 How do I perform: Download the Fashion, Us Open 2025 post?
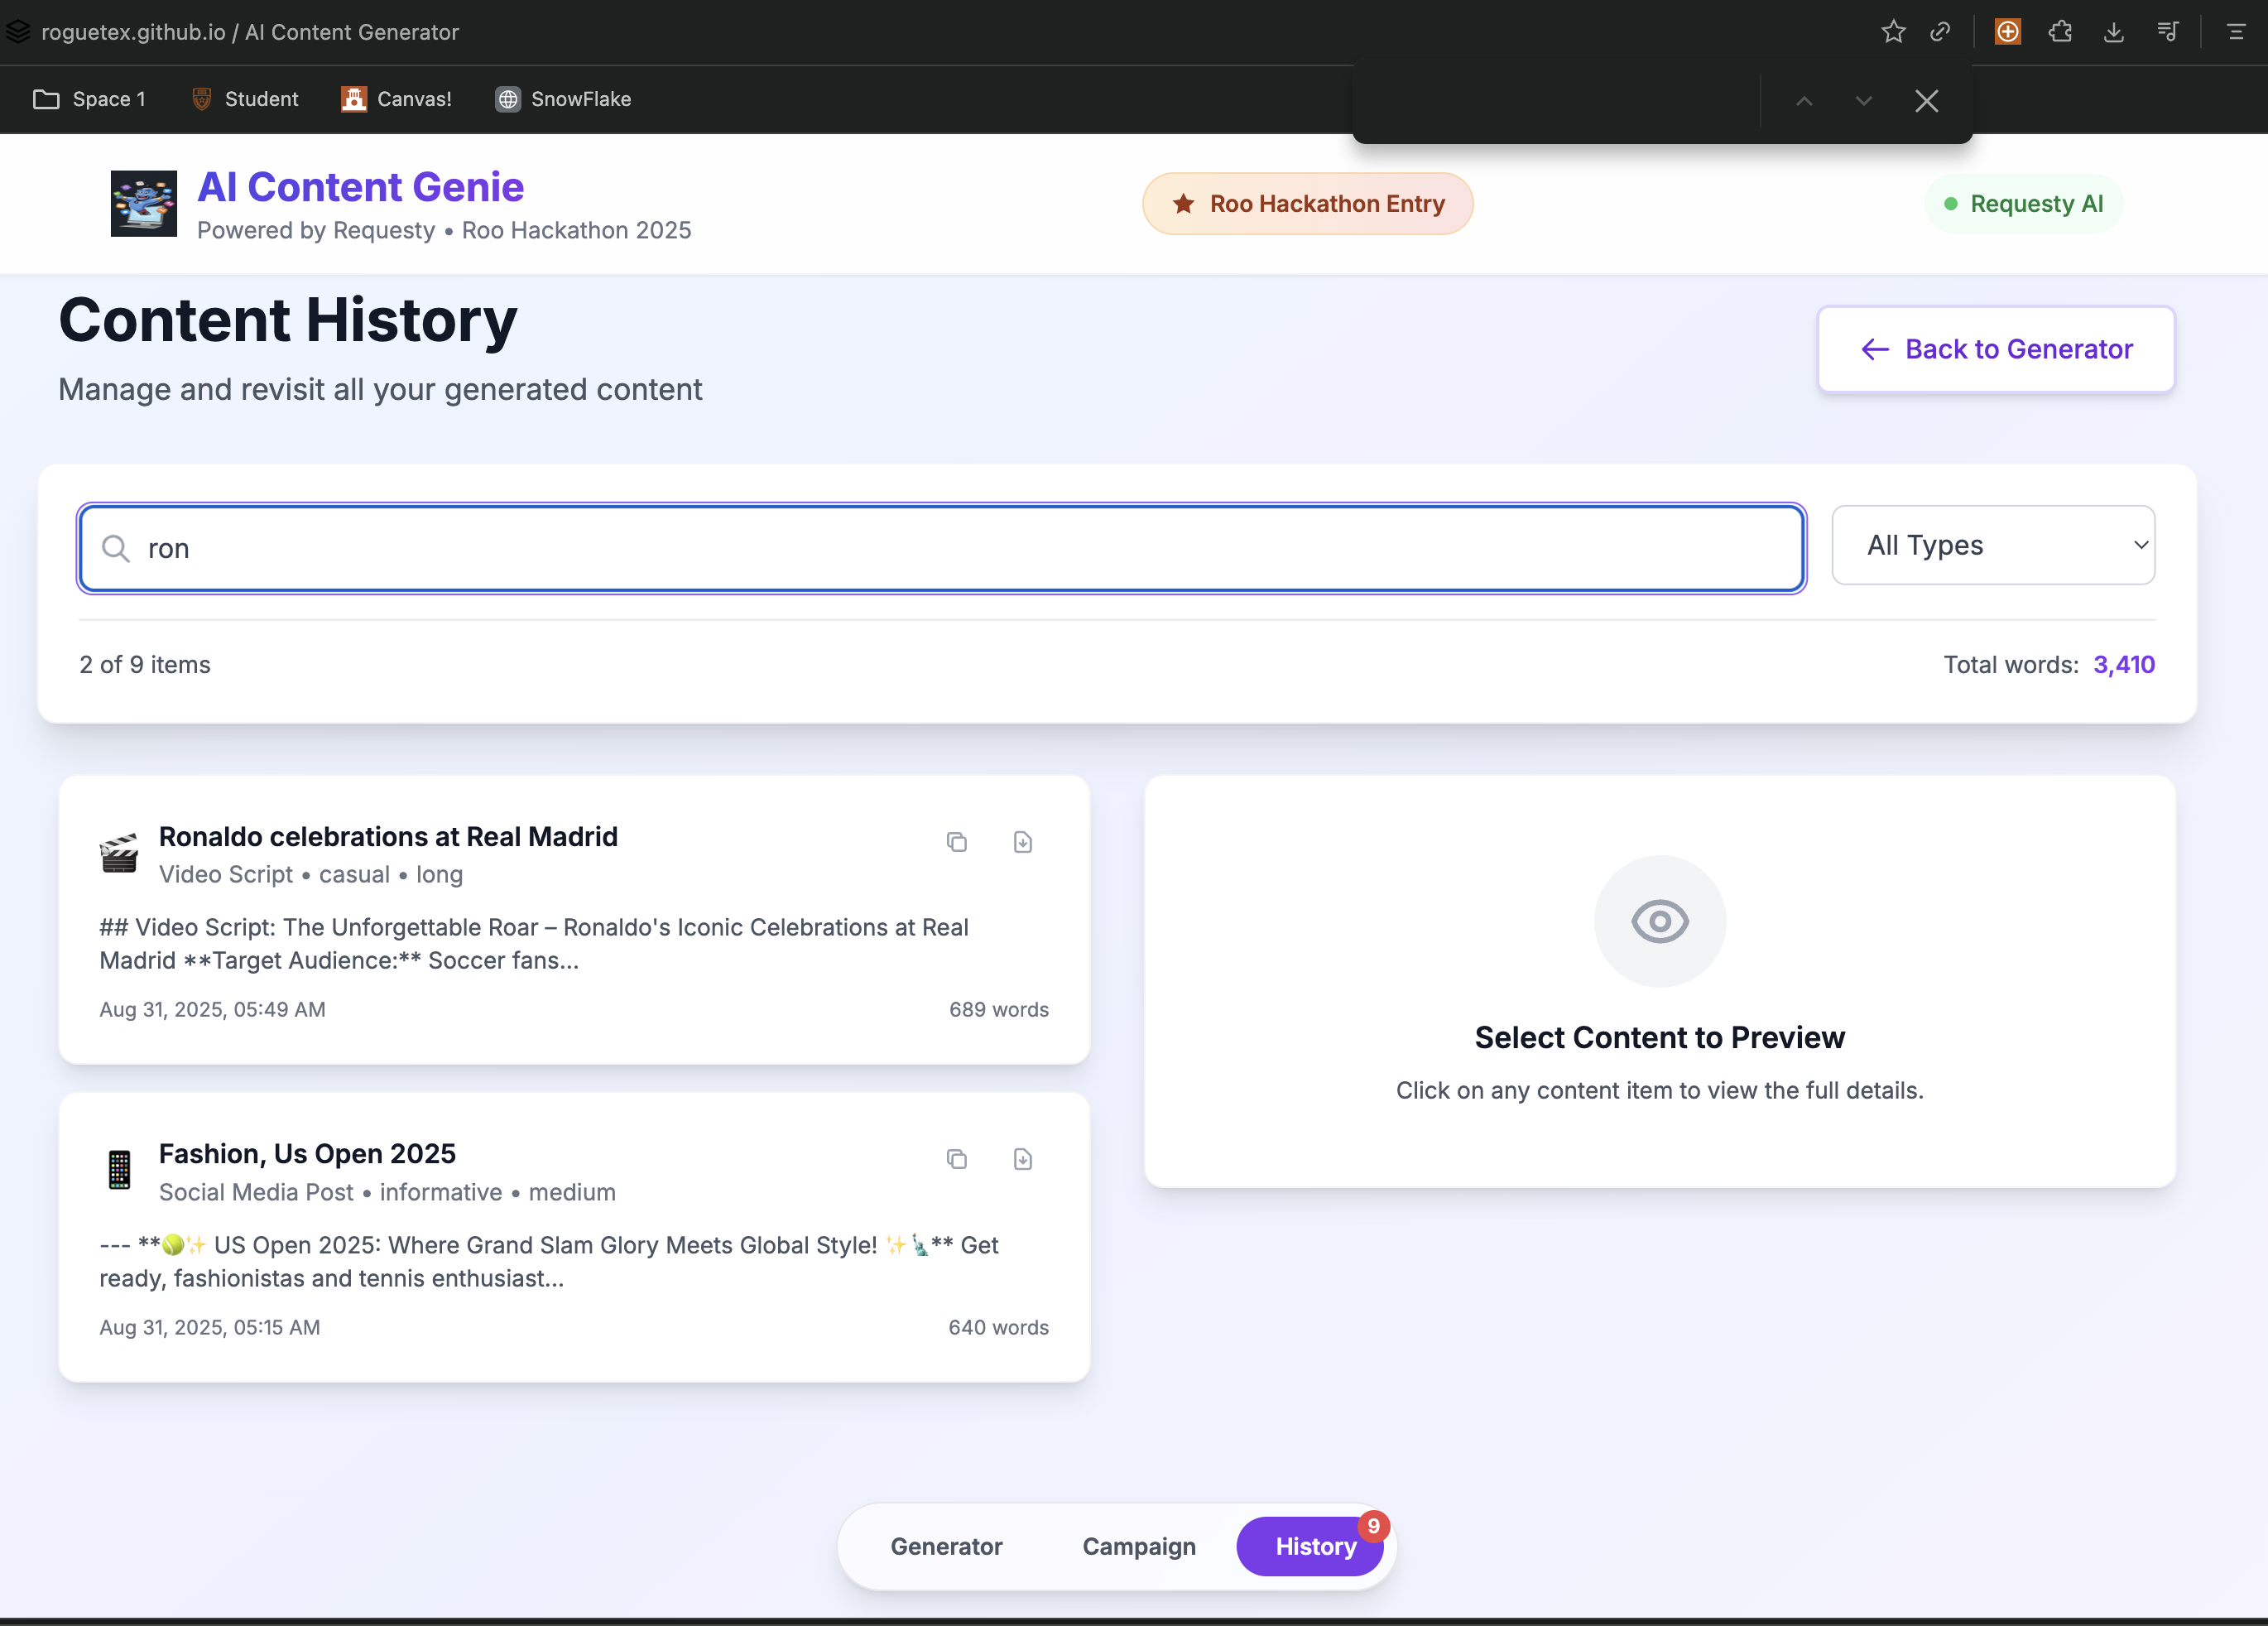[x=1022, y=1159]
